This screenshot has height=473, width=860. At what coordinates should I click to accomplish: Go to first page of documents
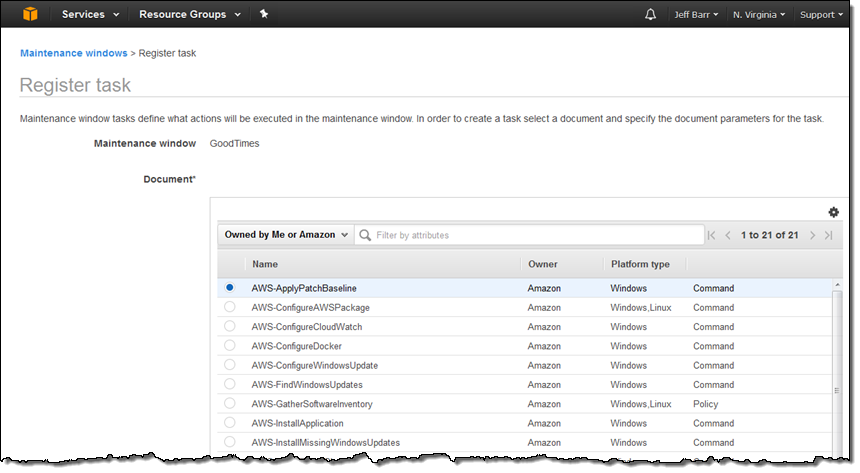click(x=711, y=236)
